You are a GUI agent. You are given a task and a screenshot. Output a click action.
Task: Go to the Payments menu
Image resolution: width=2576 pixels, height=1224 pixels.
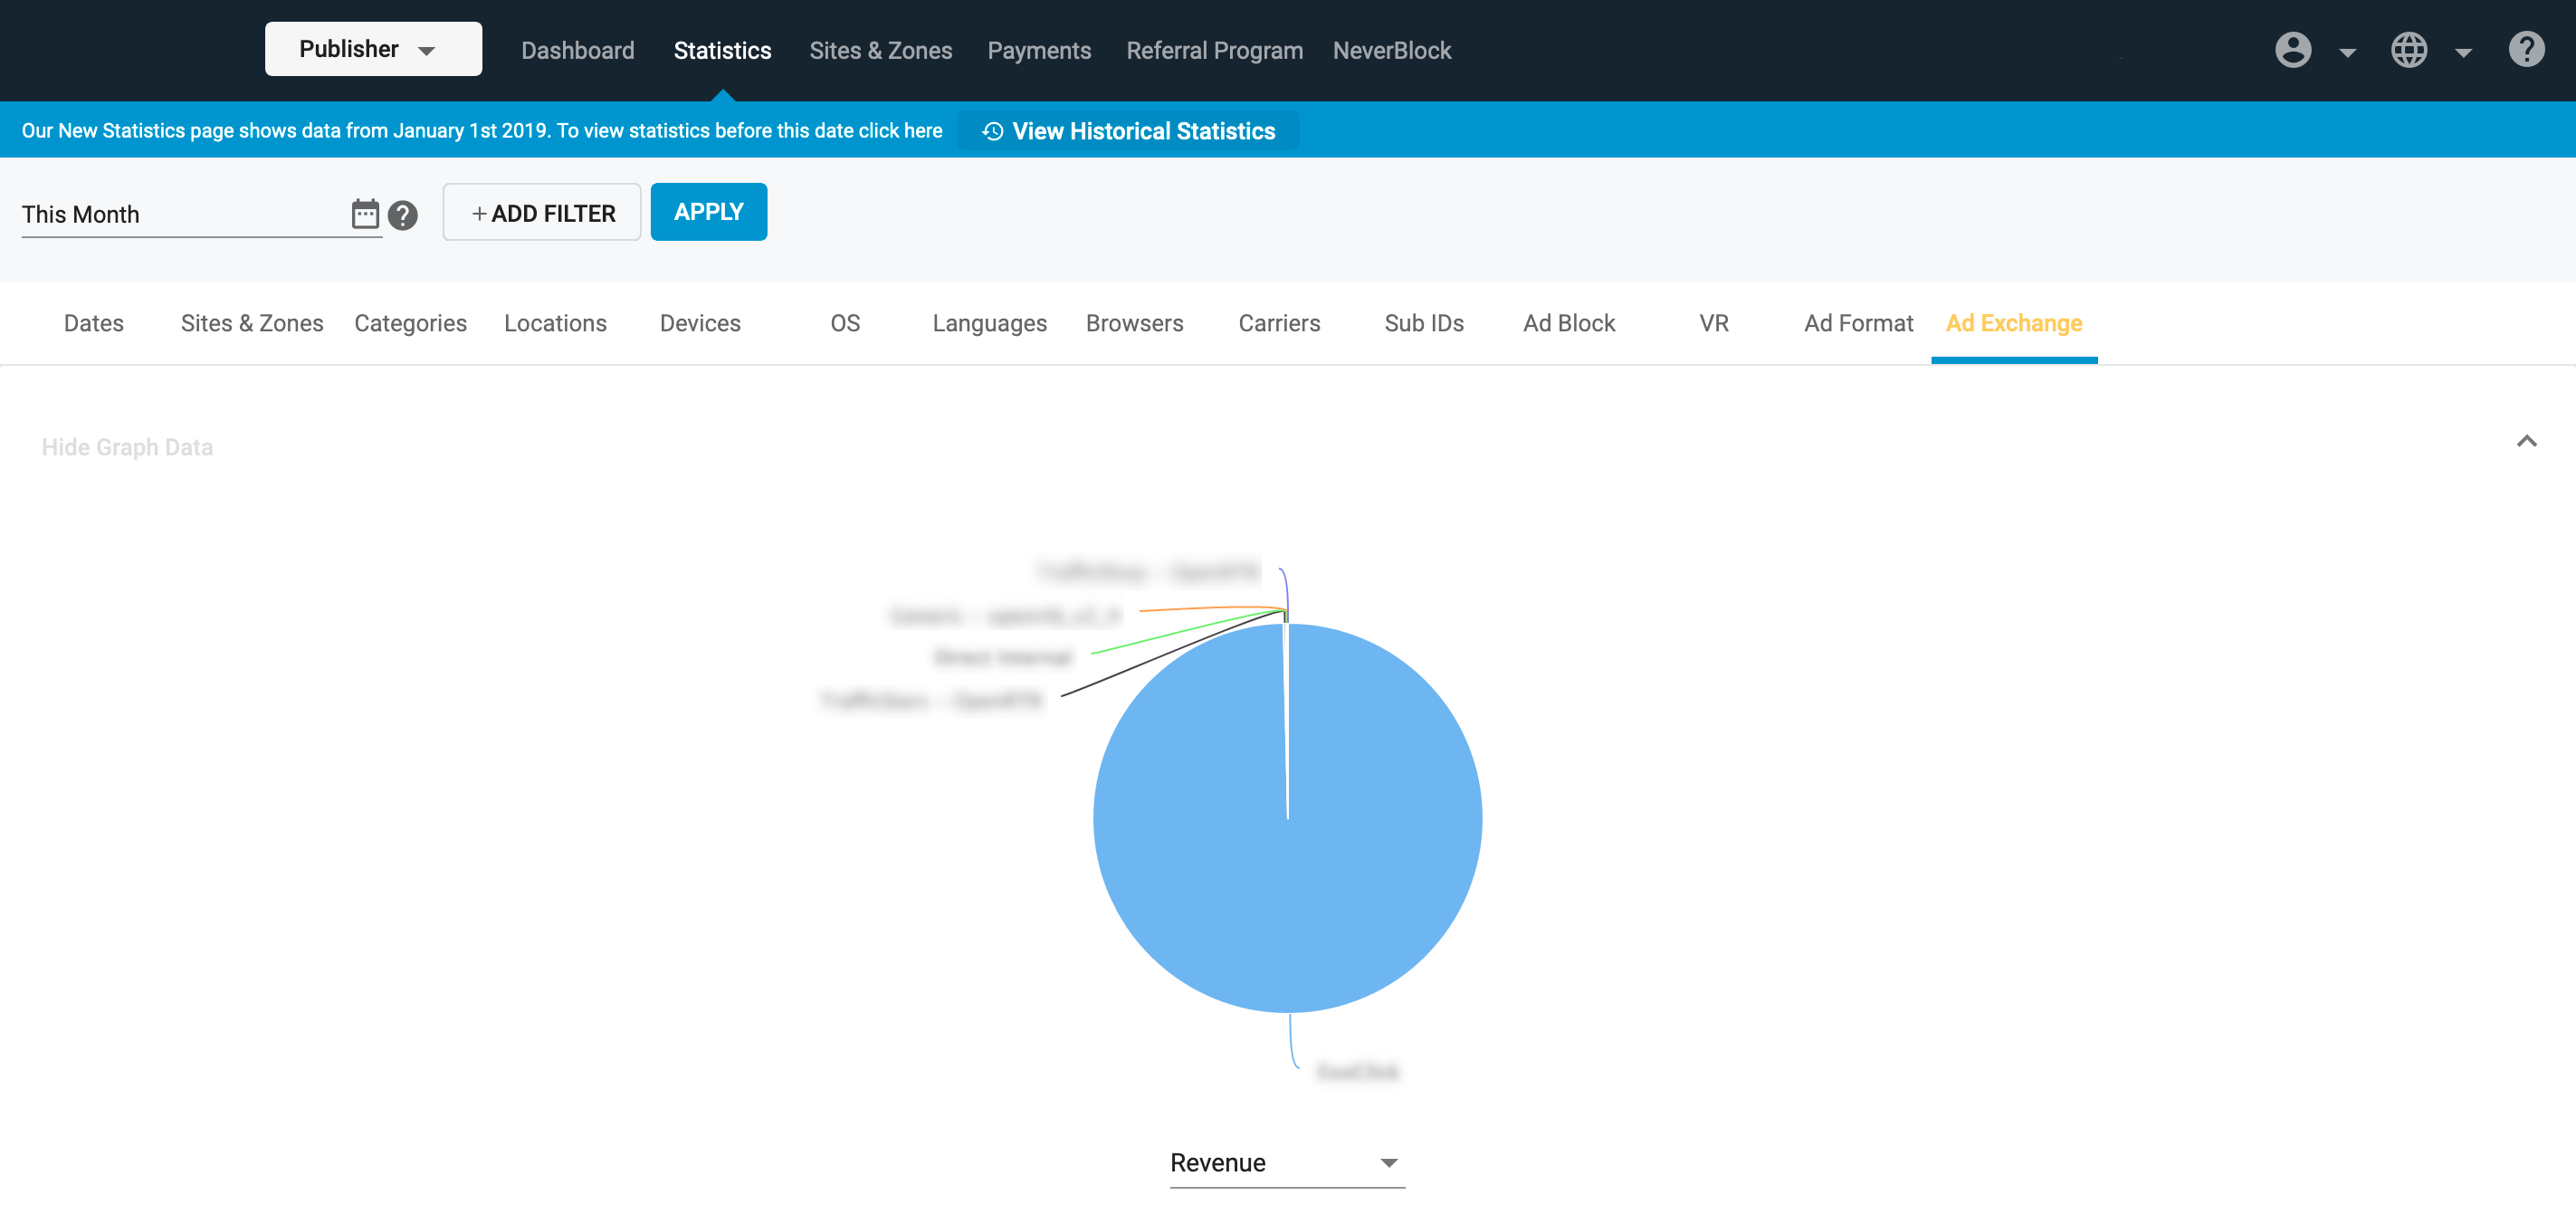tap(1038, 50)
